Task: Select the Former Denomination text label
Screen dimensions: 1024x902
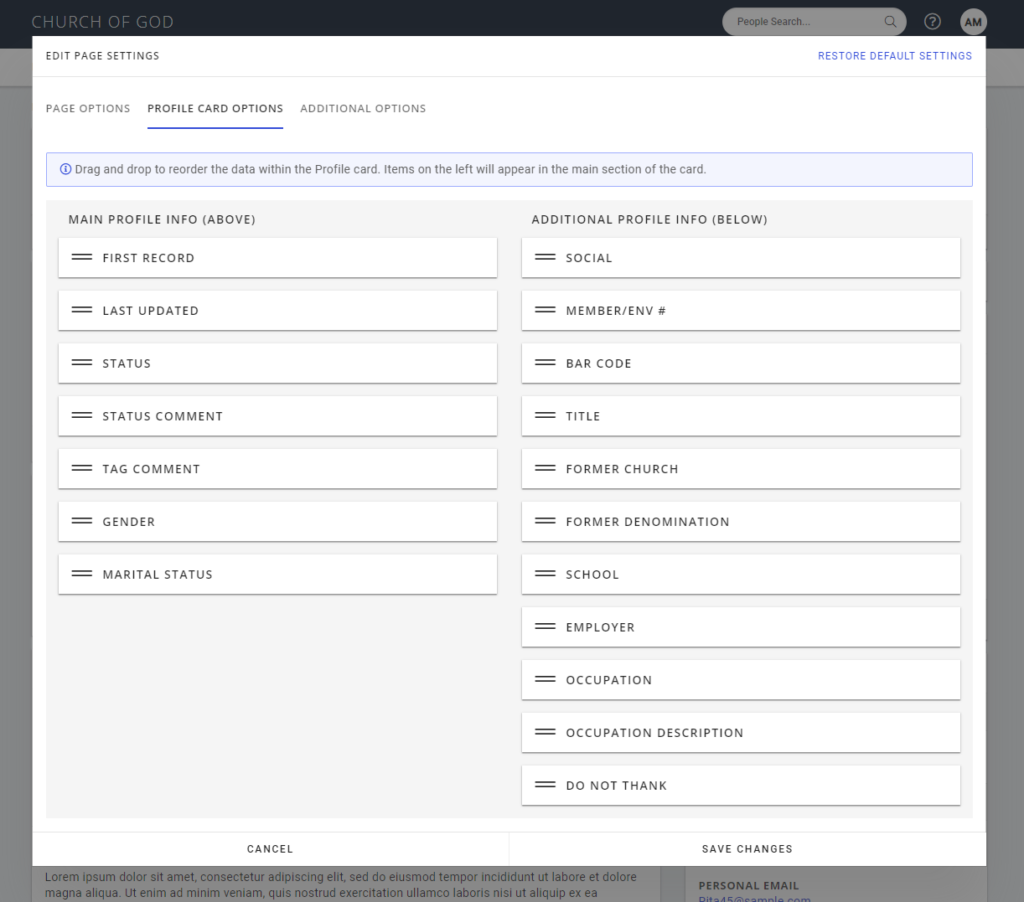Action: [647, 522]
